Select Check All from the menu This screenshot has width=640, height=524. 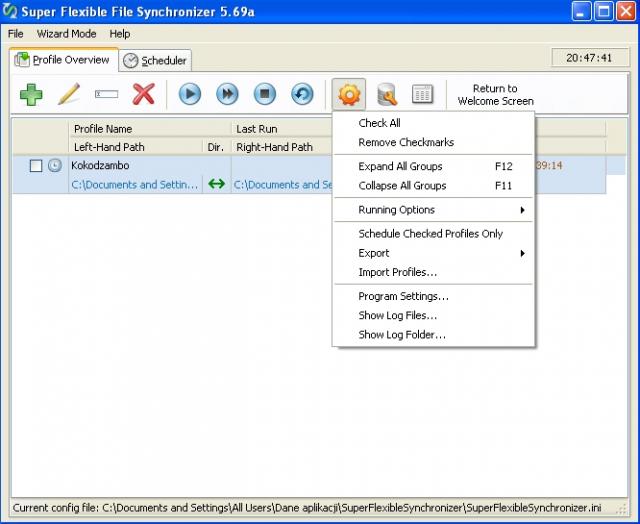click(x=380, y=123)
